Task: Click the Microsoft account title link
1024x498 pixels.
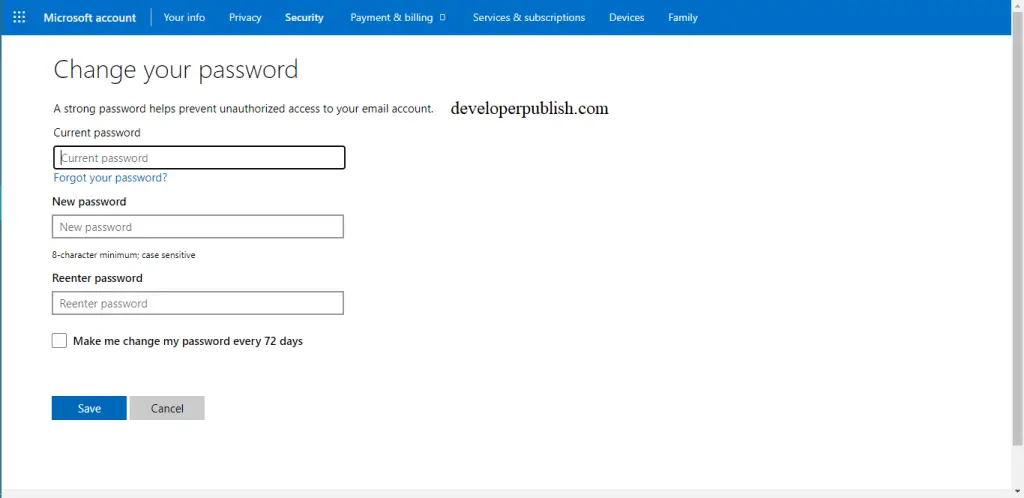Action: pos(89,18)
